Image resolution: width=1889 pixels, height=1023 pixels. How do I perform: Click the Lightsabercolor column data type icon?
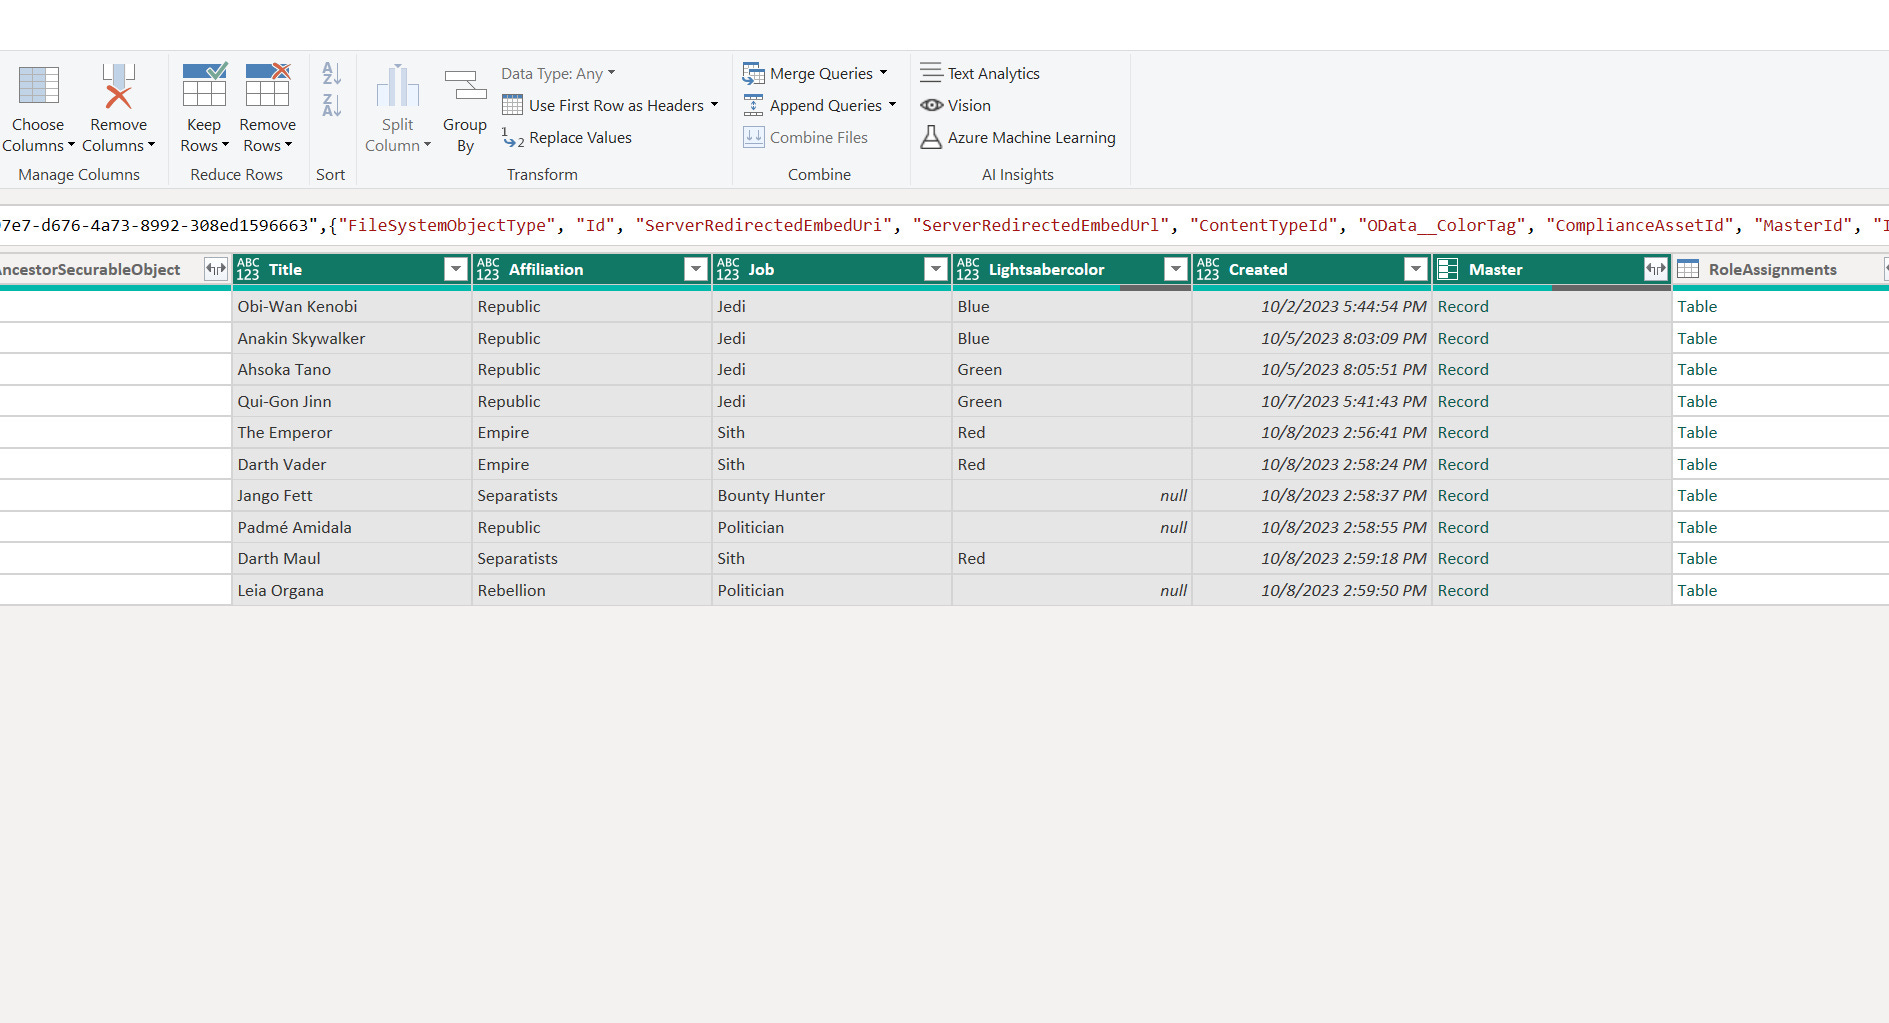click(968, 269)
